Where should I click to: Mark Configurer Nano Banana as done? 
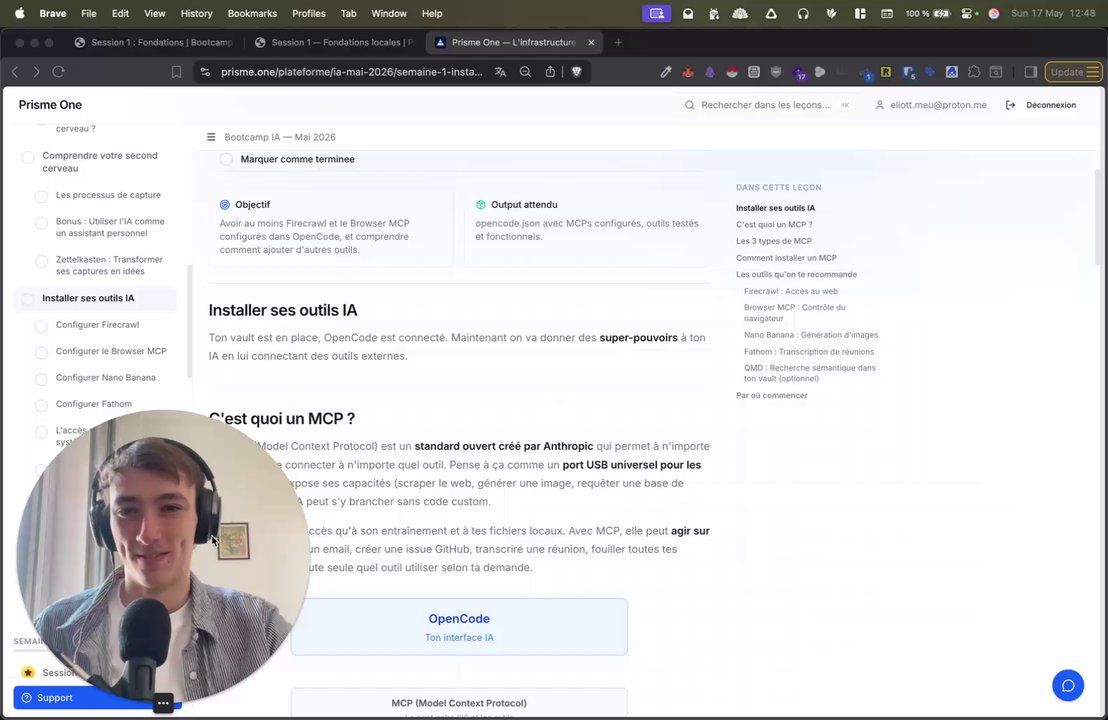(41, 379)
